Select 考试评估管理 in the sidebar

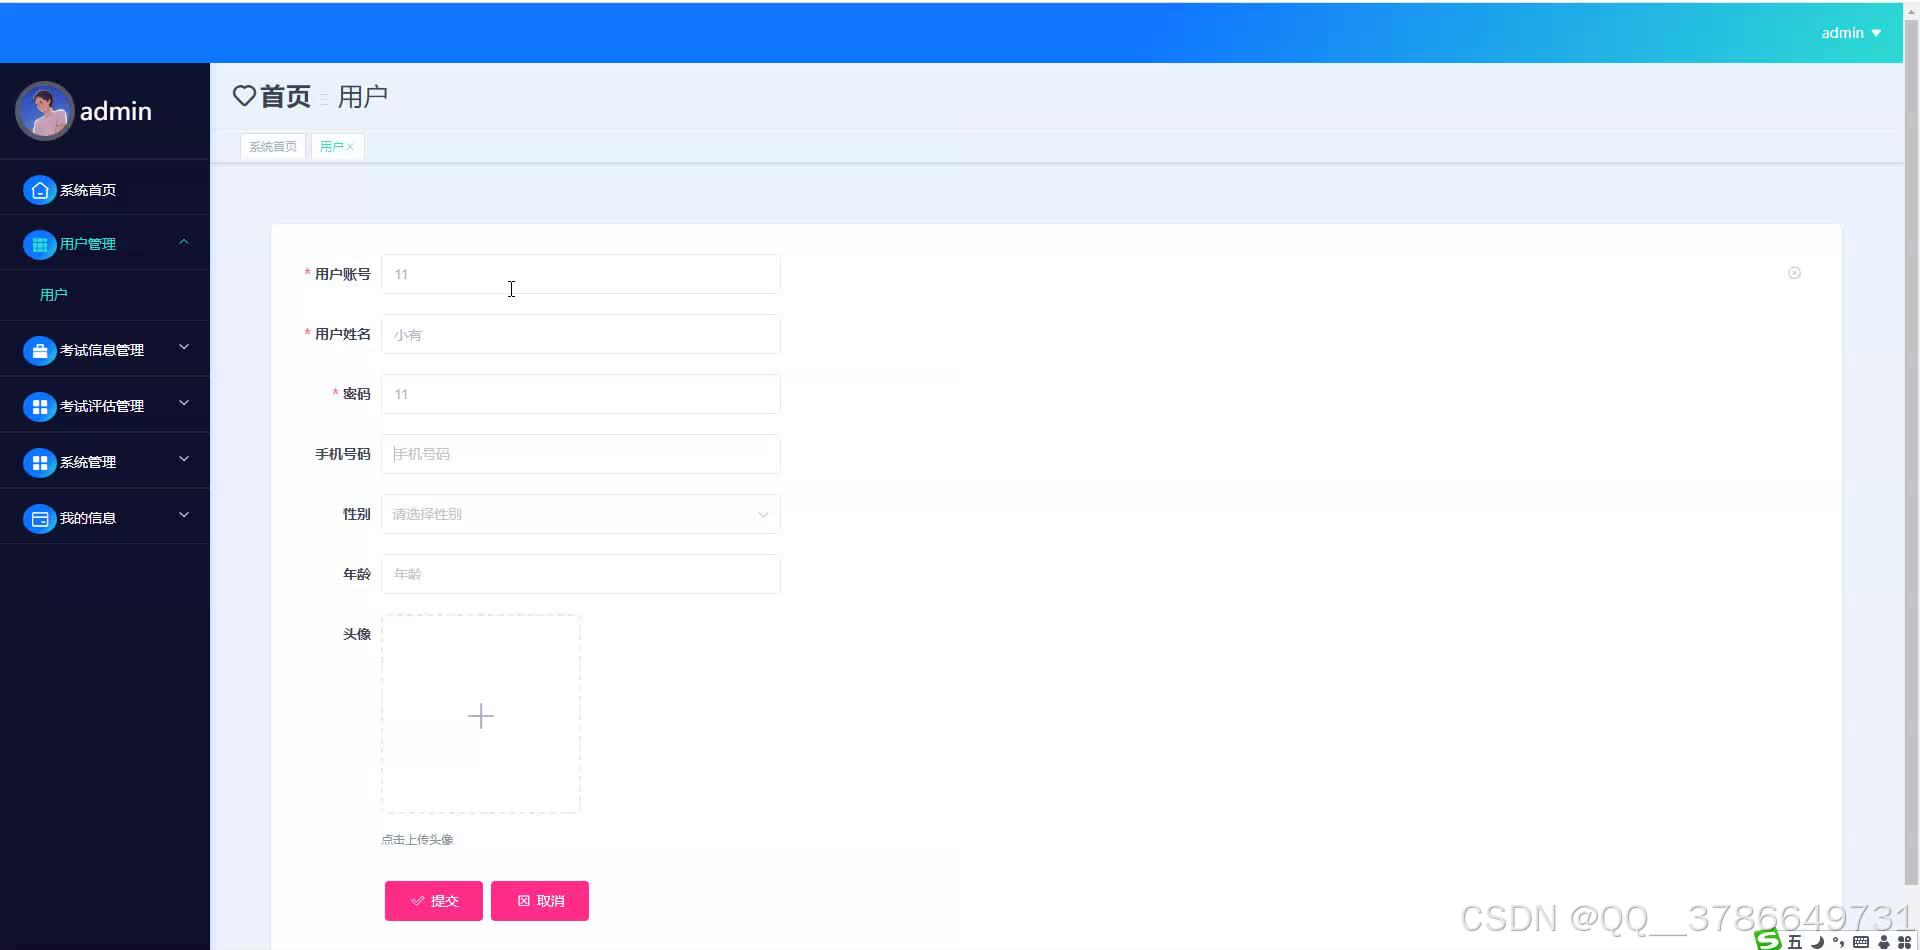tap(102, 406)
